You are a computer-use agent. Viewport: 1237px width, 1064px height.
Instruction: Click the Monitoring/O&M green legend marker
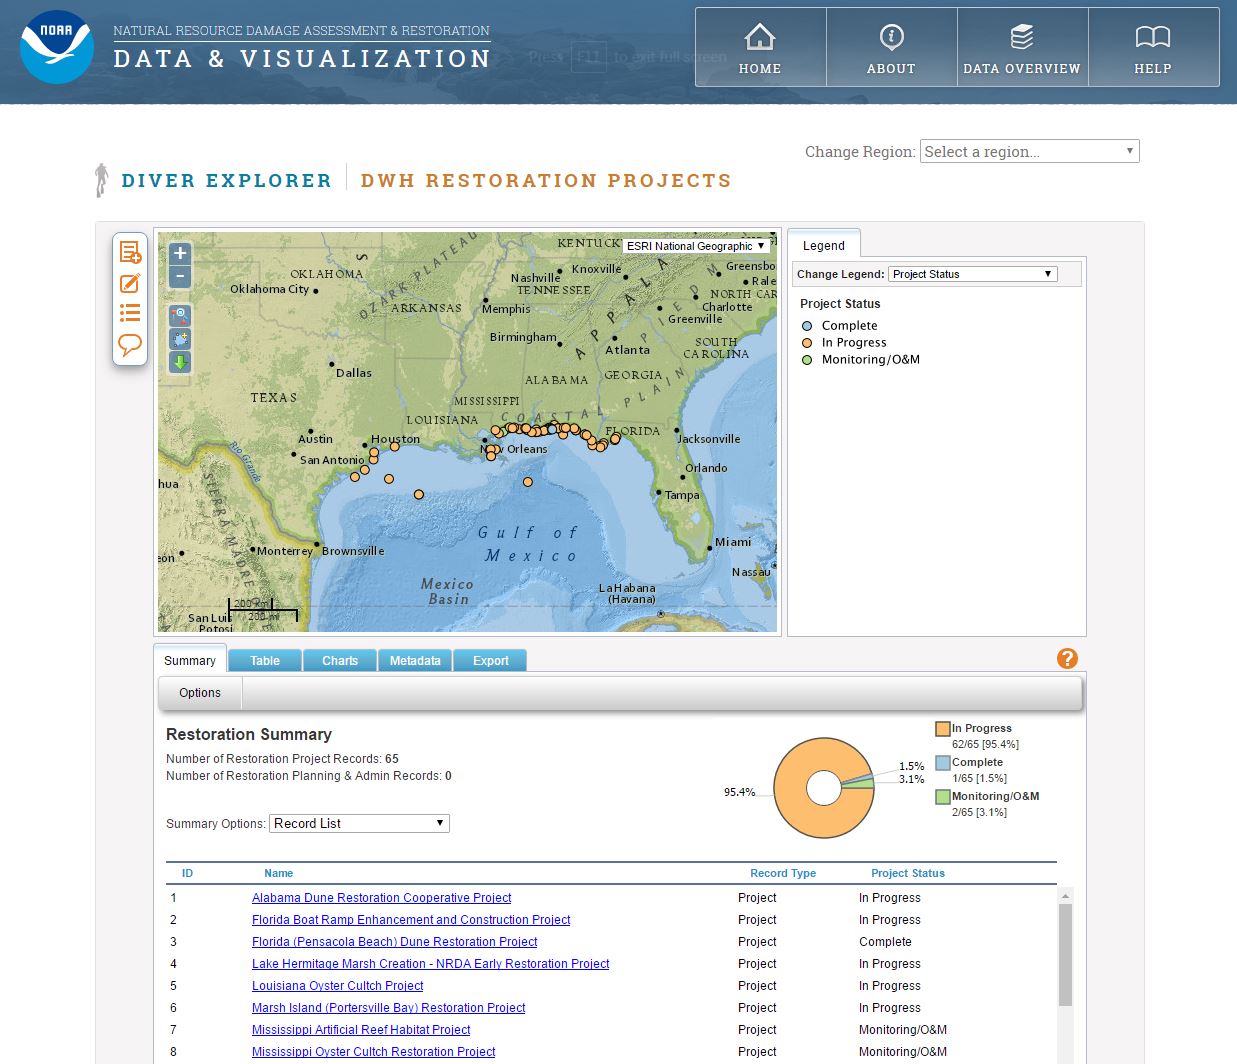pyautogui.click(x=807, y=360)
